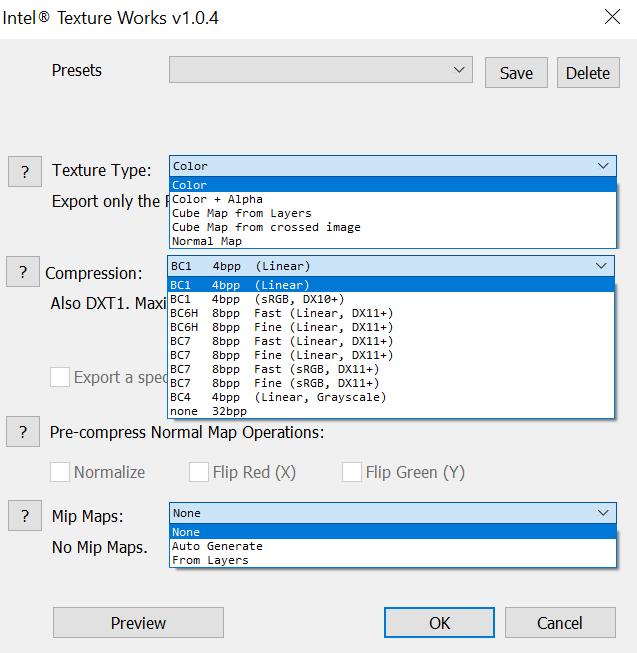Choose Color + Alpha texture type
637x653 pixels.
[393, 199]
